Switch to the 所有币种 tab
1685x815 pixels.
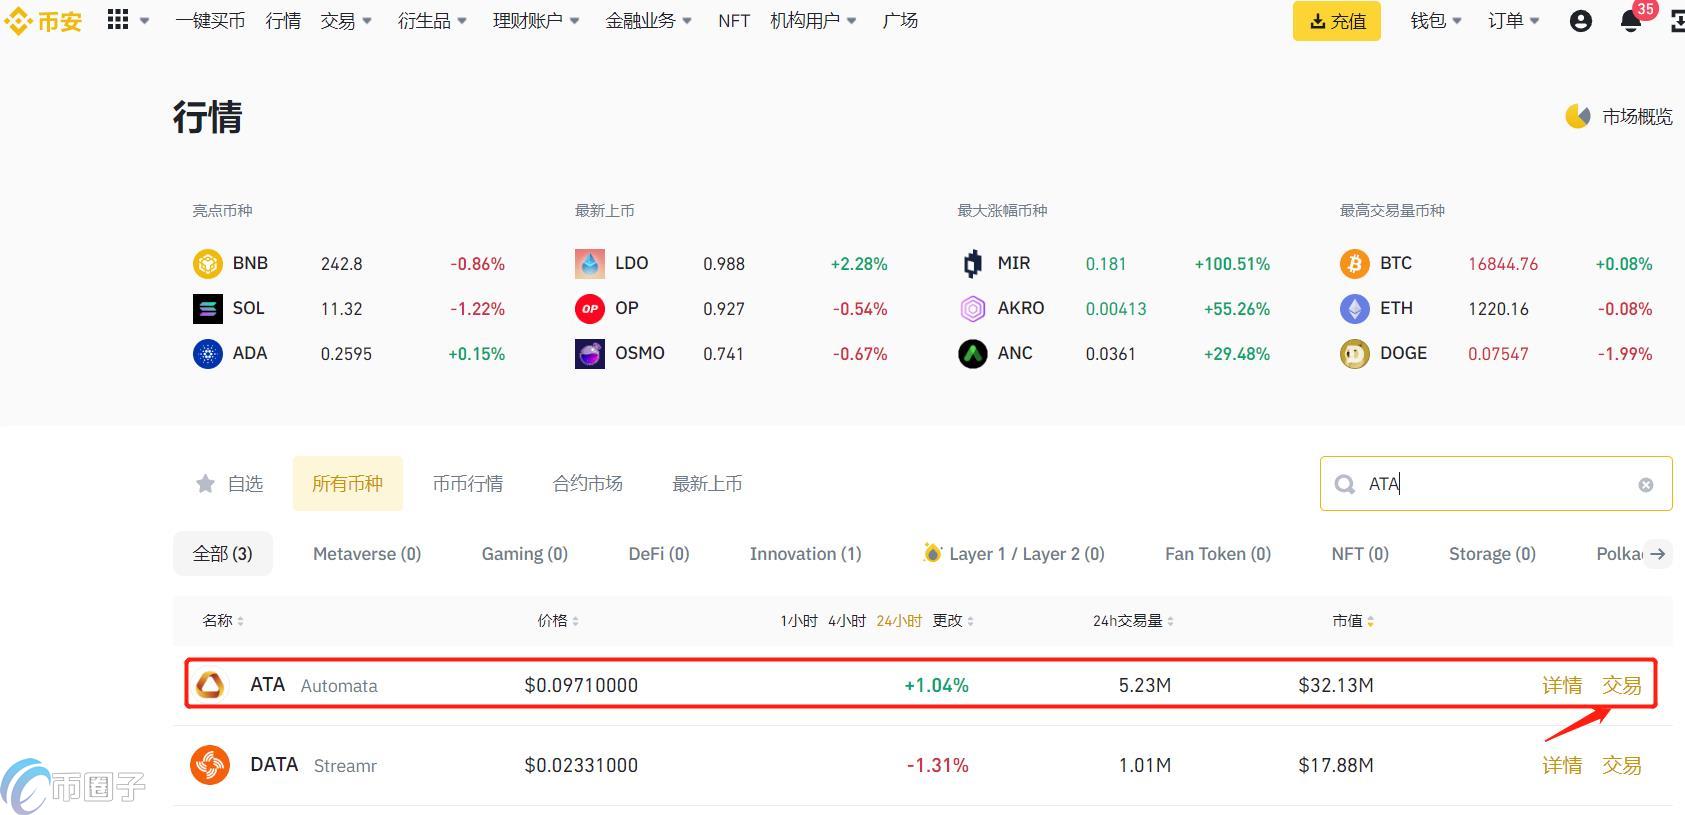[348, 484]
